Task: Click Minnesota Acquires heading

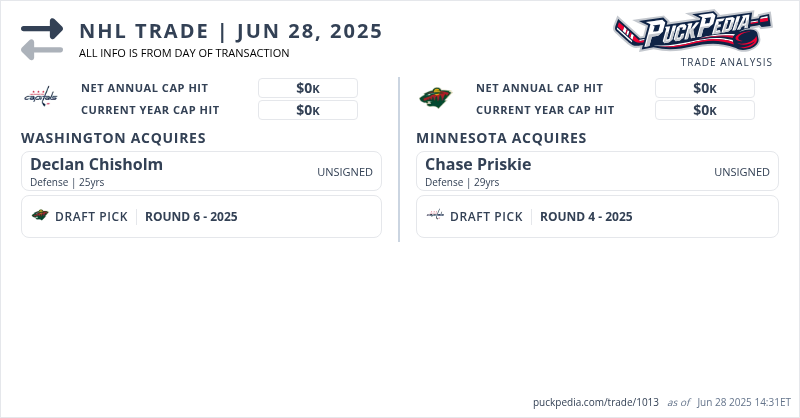Action: [501, 138]
